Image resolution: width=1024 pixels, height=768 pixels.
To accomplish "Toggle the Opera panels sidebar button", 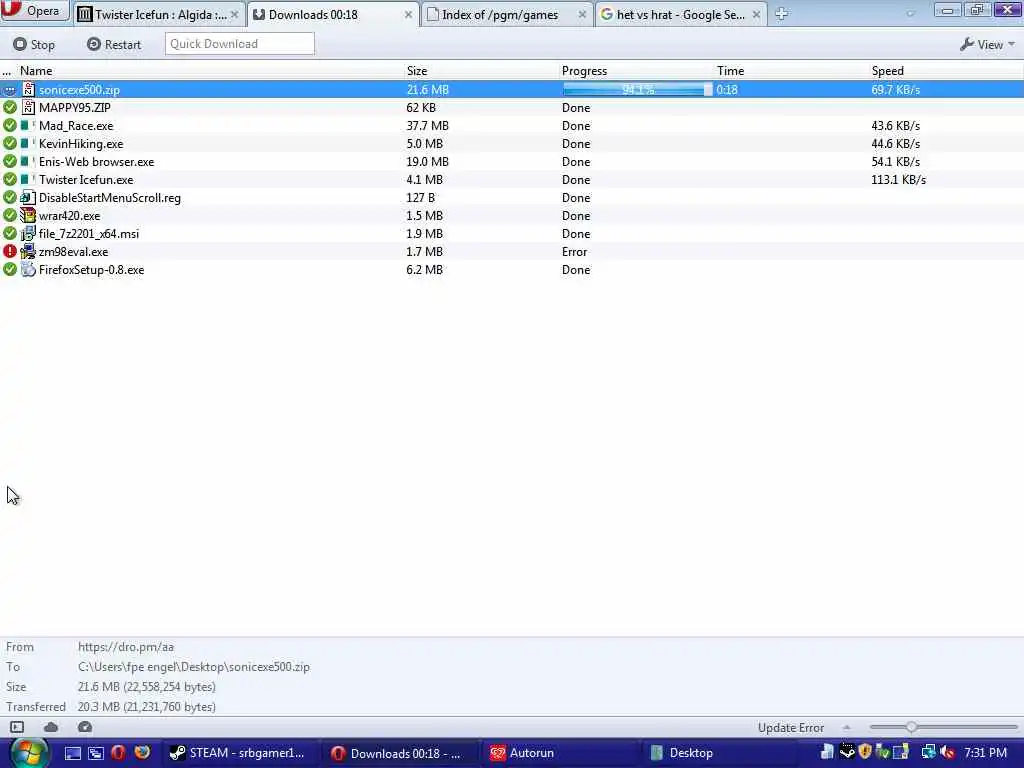I will (17, 727).
